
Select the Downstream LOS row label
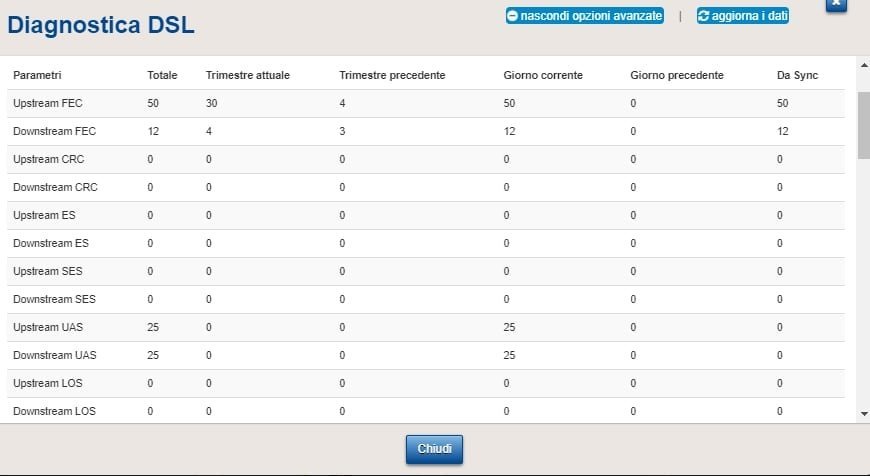click(54, 411)
